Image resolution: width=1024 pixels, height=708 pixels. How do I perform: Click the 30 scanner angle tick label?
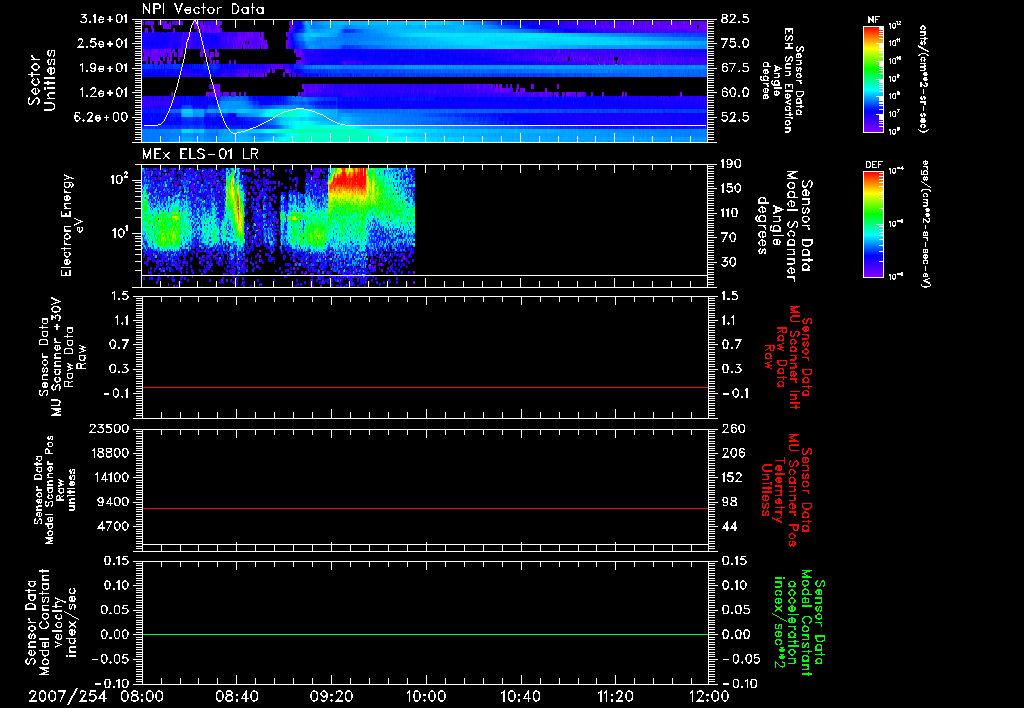pos(728,262)
